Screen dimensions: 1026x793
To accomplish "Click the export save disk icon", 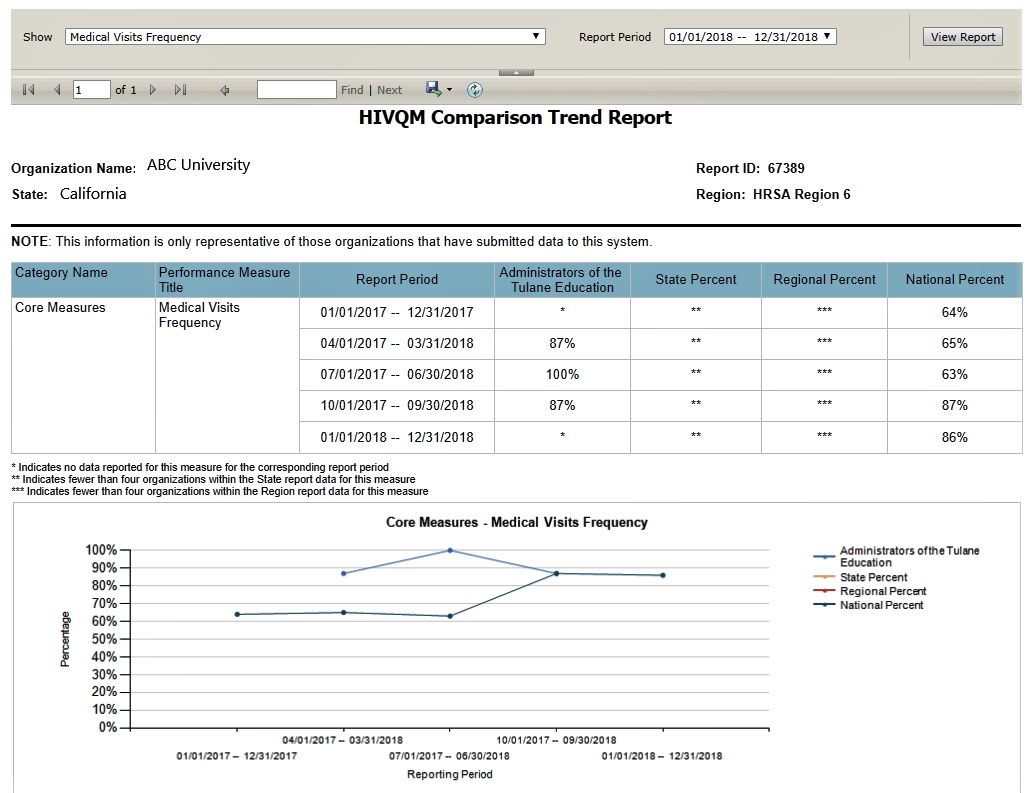I will point(433,89).
